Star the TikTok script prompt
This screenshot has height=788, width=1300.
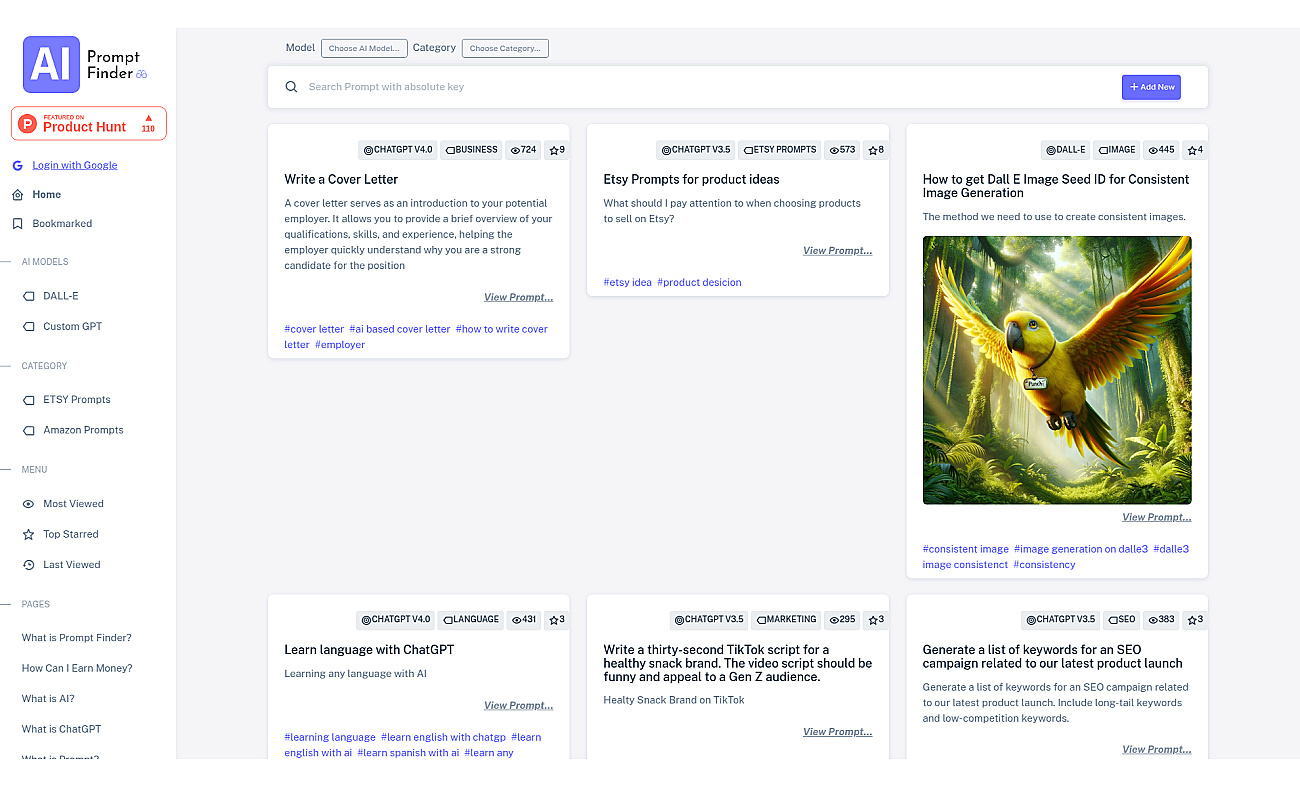(876, 620)
